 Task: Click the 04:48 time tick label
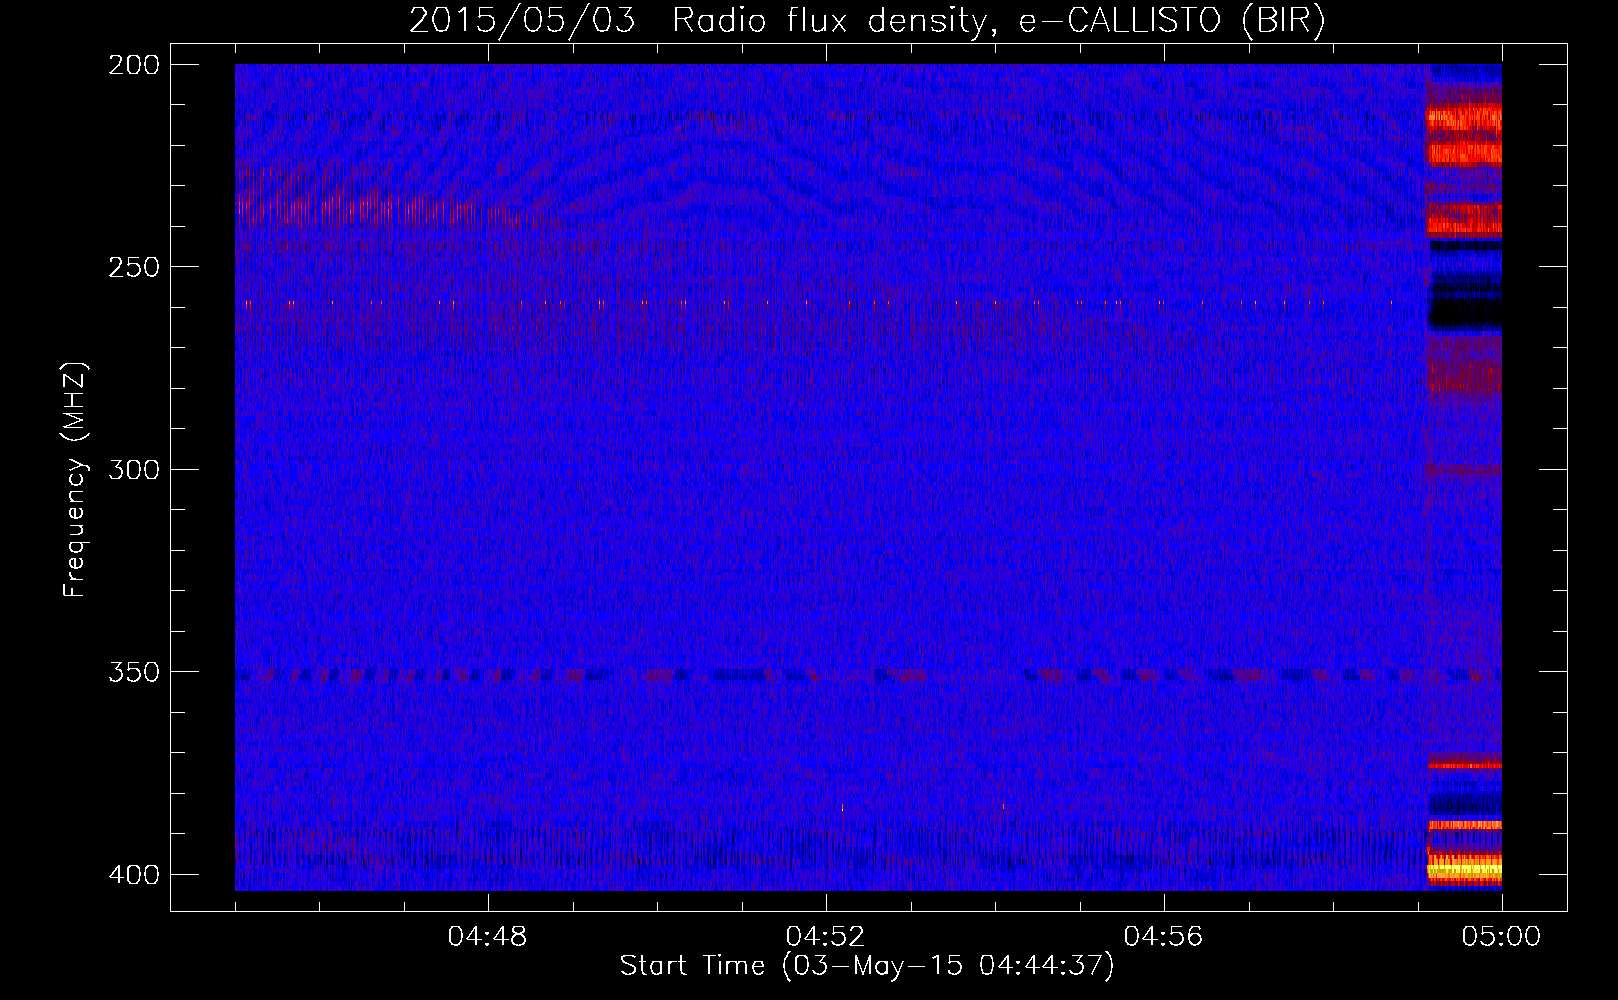[487, 937]
